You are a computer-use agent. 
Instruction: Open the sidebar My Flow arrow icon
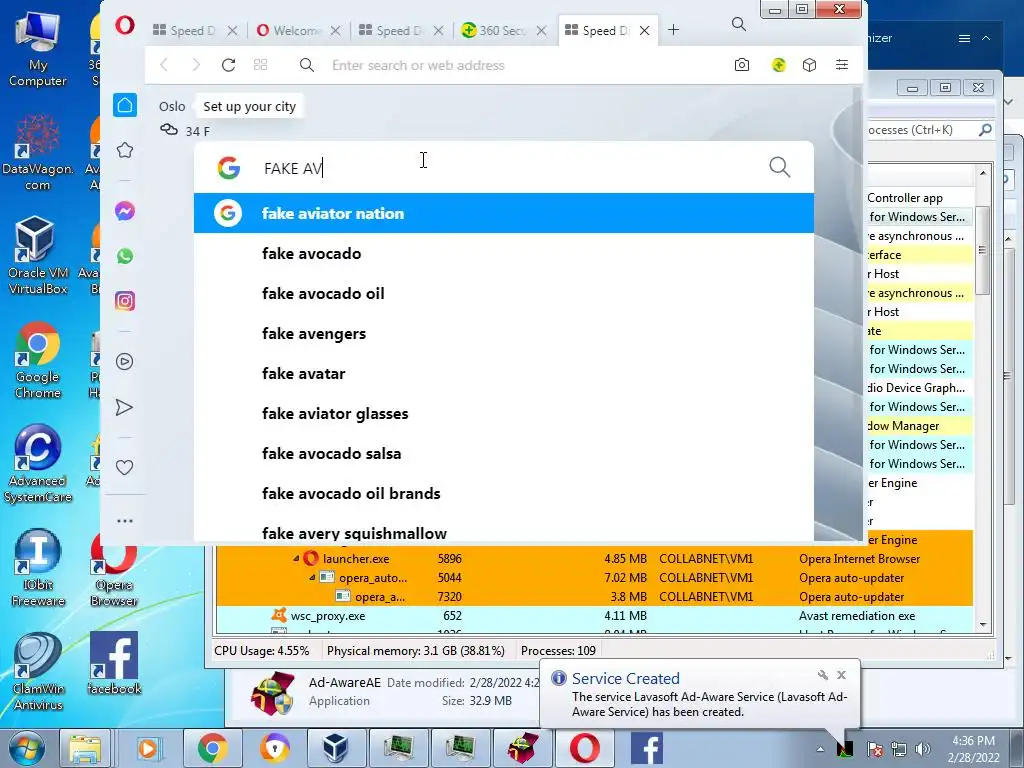[x=125, y=408]
